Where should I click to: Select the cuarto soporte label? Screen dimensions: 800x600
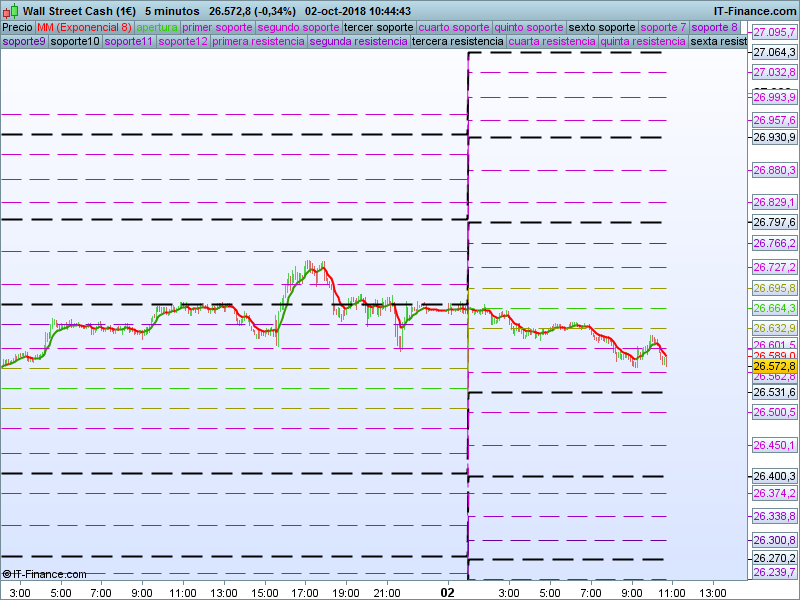pyautogui.click(x=454, y=28)
